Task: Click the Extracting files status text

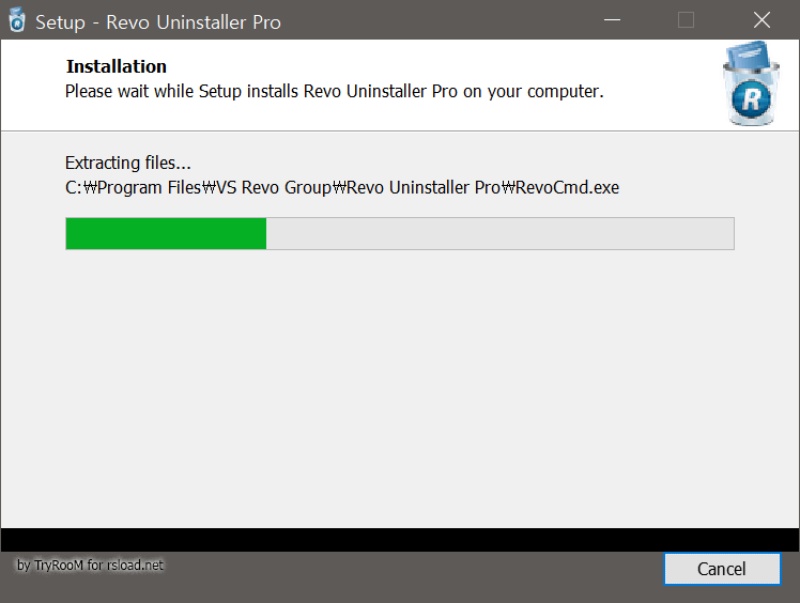Action: pyautogui.click(x=128, y=162)
